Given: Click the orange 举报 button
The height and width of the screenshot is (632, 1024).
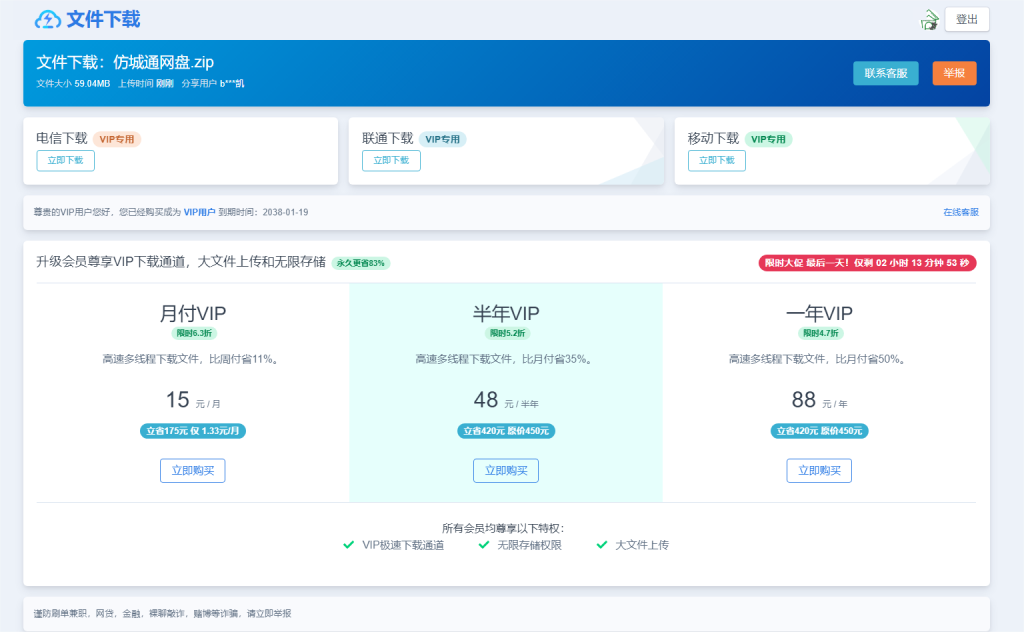Looking at the screenshot, I should [953, 73].
